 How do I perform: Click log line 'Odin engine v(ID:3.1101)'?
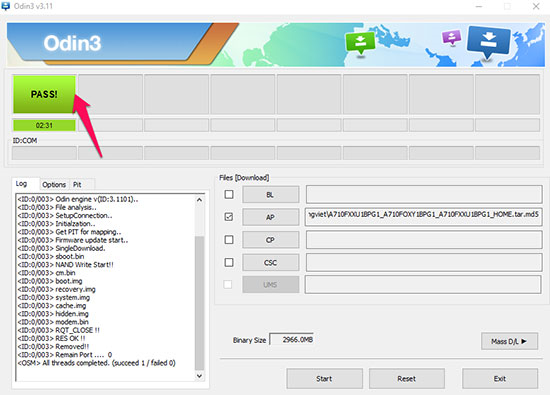[78, 199]
